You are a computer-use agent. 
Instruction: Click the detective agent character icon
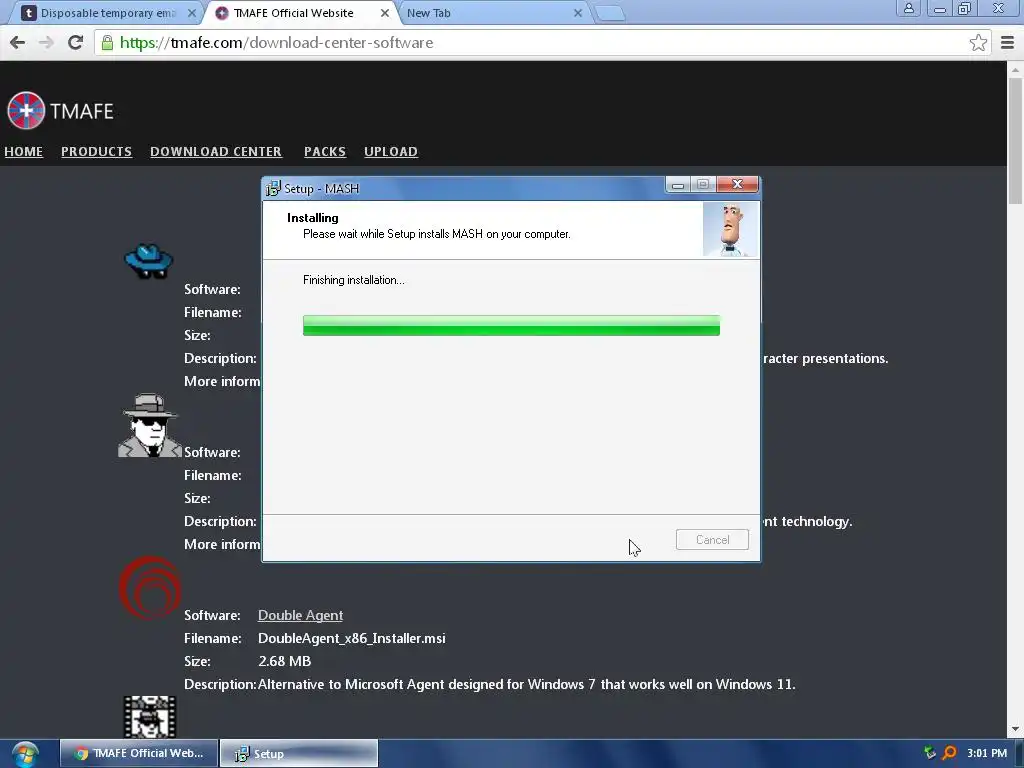point(150,425)
